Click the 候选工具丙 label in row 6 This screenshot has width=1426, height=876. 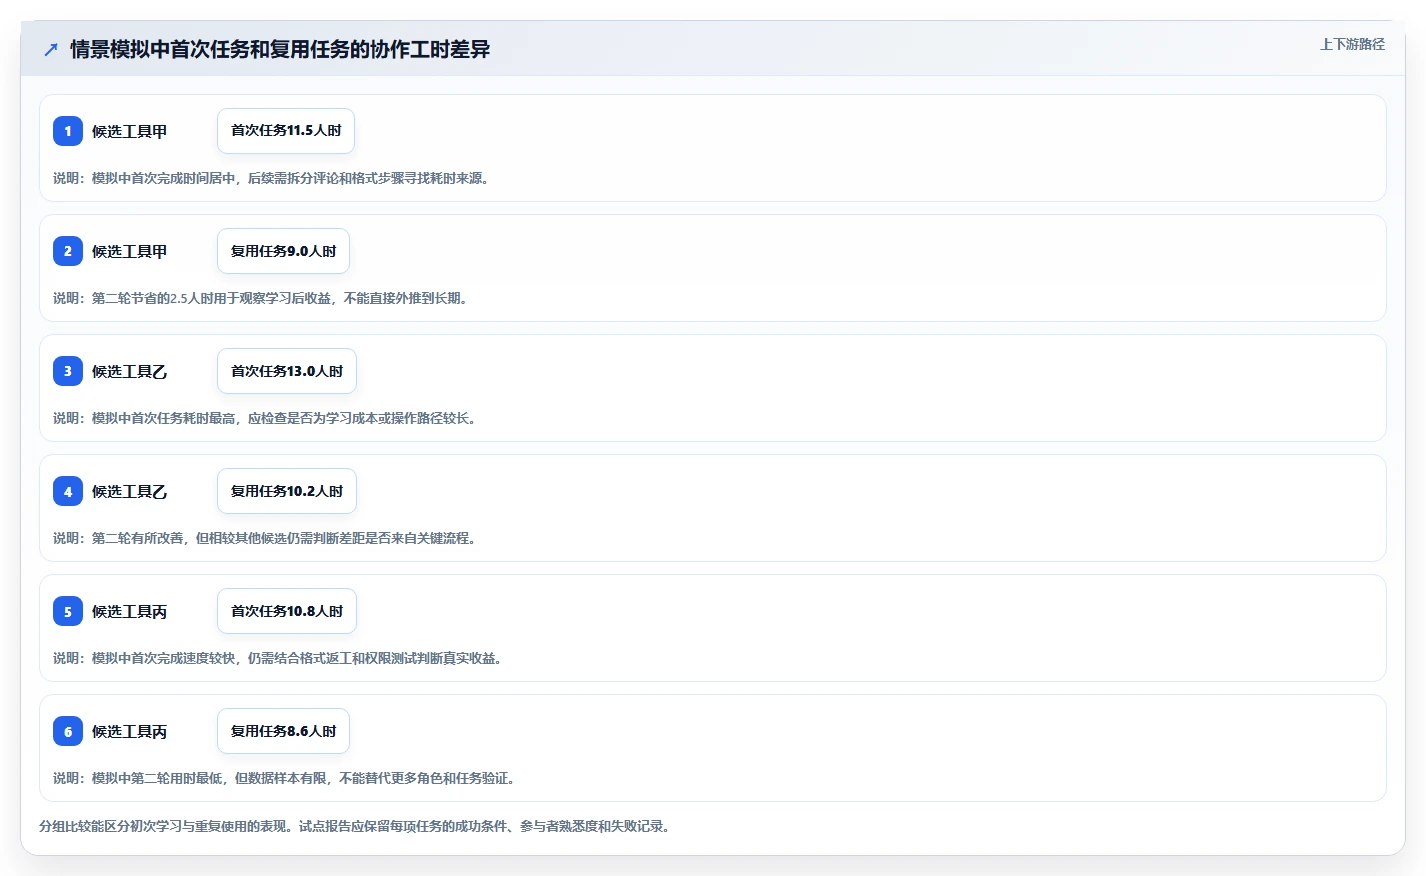tap(129, 731)
